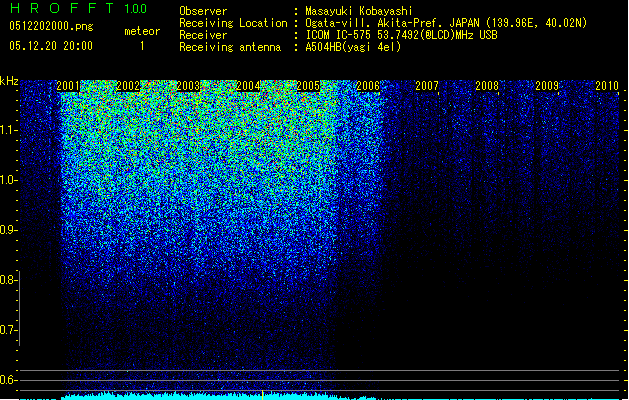Click the observer name Masayuki Kobayashi
The width and height of the screenshot is (629, 400).
pos(359,11)
